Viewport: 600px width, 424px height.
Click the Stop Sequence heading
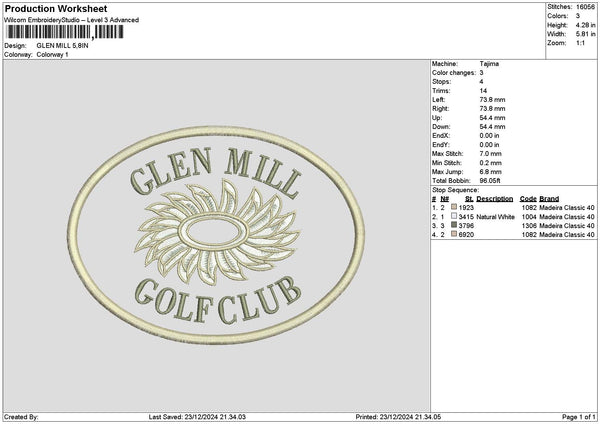[455, 190]
